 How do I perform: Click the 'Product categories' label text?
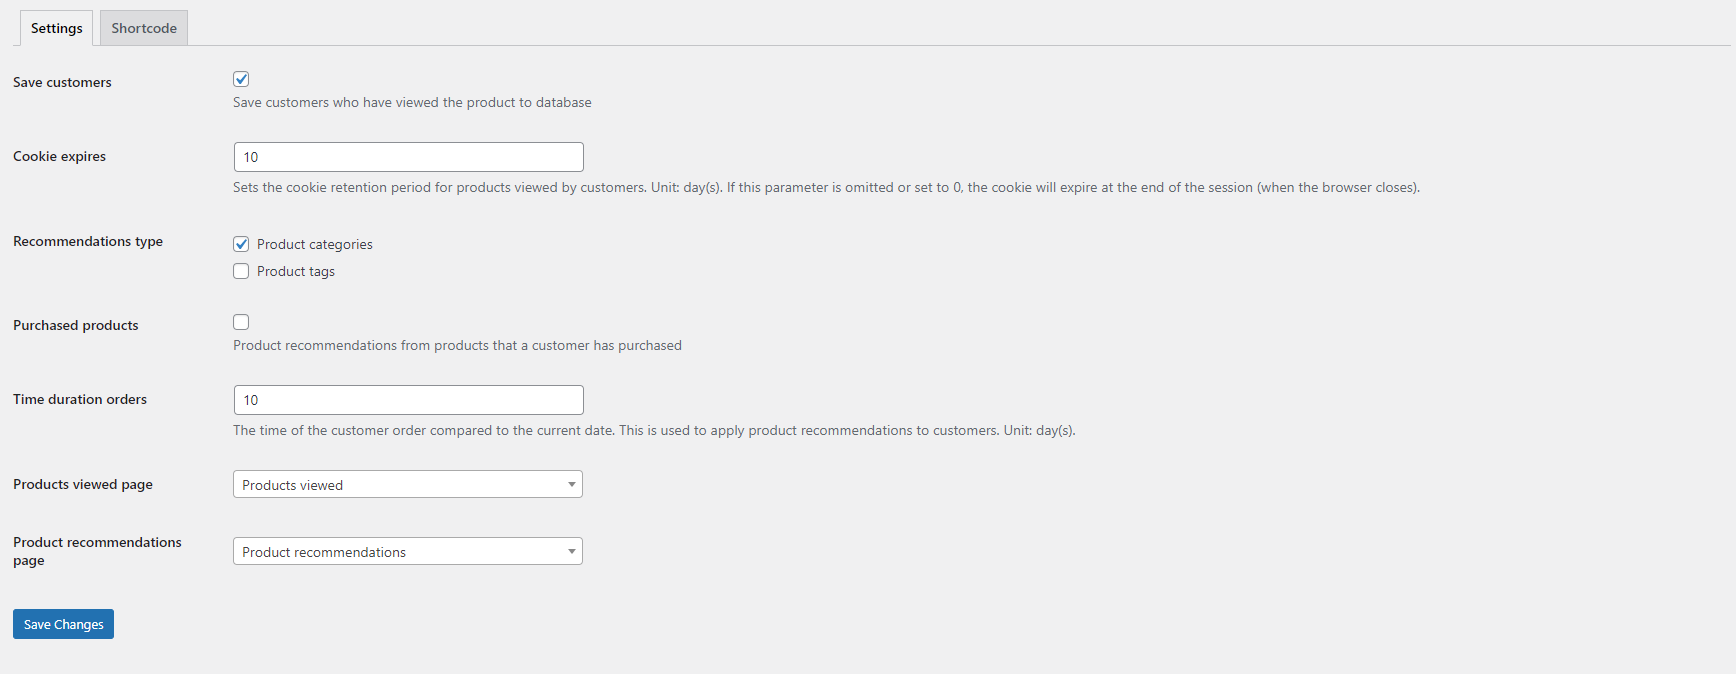pyautogui.click(x=315, y=244)
